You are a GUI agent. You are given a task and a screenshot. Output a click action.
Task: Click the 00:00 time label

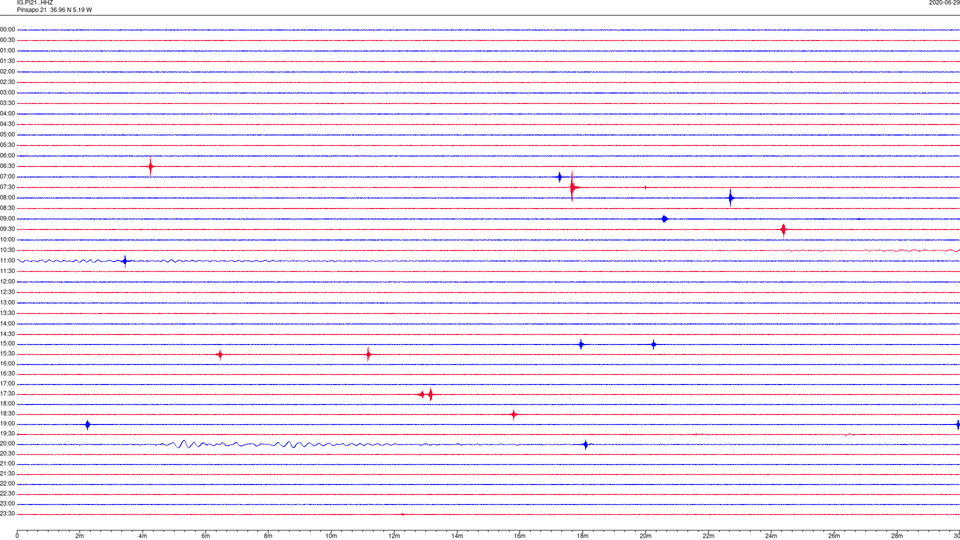[x=7, y=29]
